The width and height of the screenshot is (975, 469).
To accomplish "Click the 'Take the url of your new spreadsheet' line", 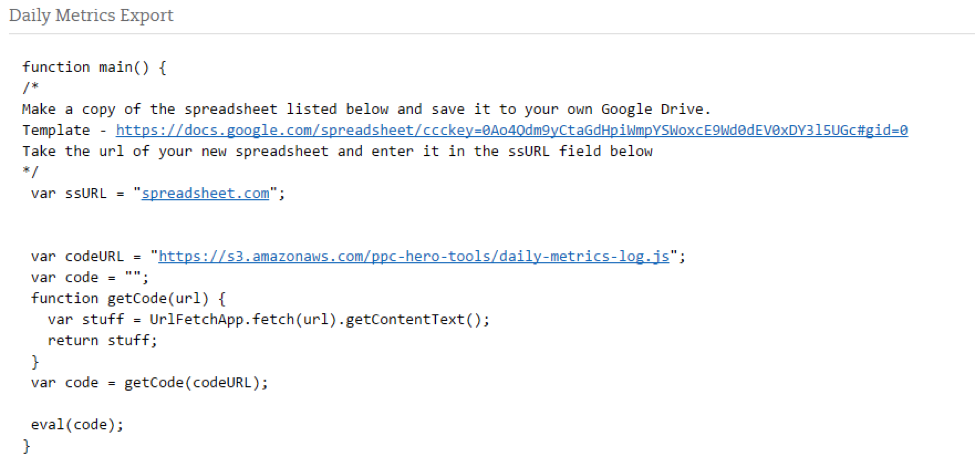I will [338, 151].
